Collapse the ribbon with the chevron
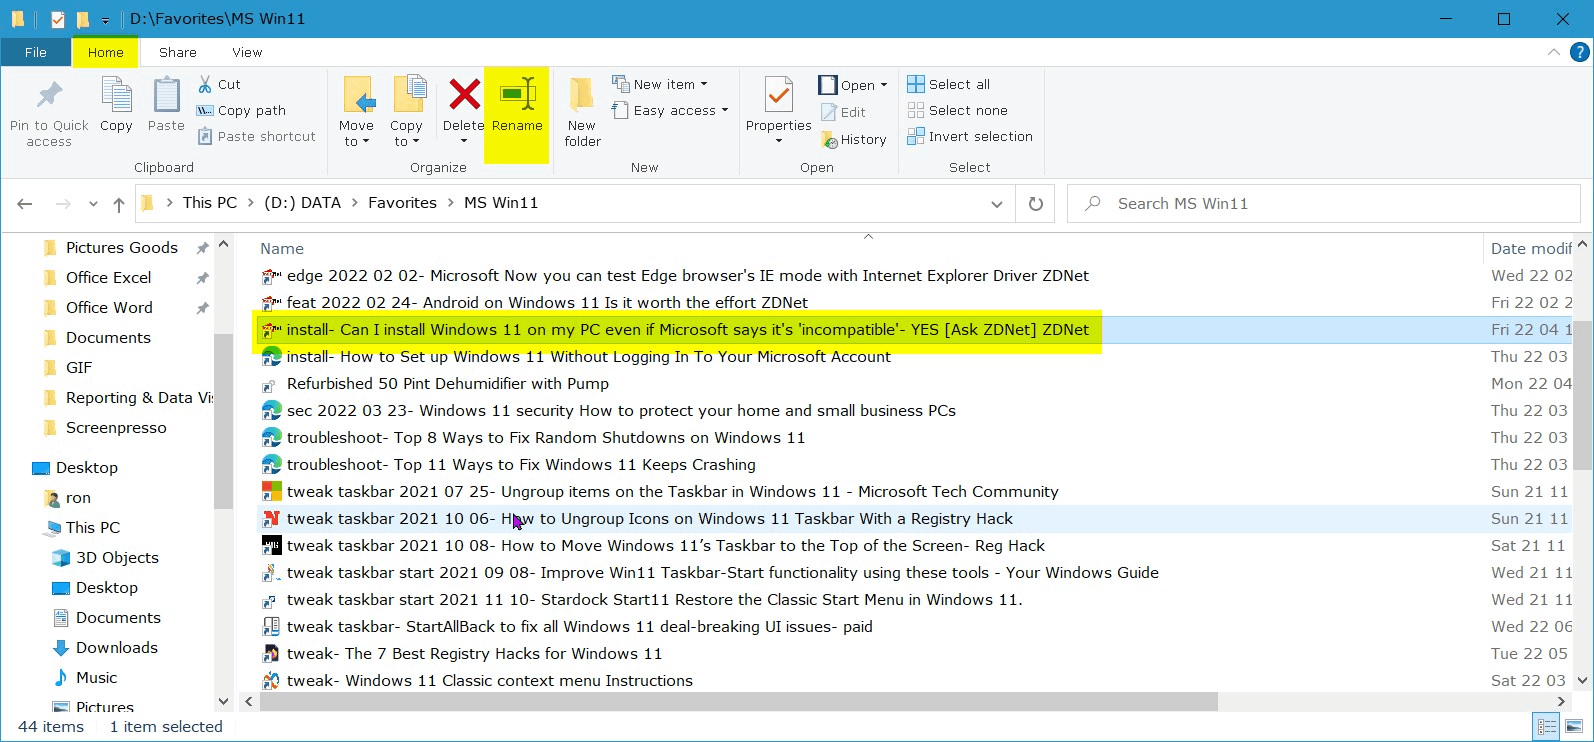Image resolution: width=1594 pixels, height=742 pixels. 1553,52
